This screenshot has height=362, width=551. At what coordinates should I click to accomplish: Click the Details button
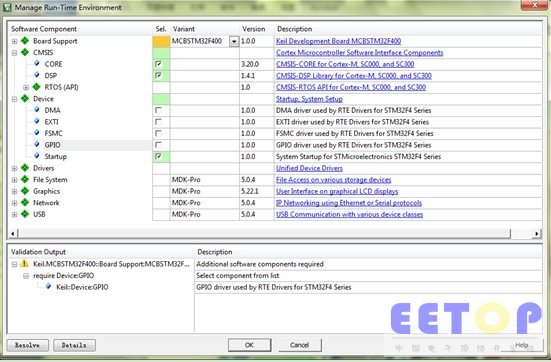coord(74,345)
